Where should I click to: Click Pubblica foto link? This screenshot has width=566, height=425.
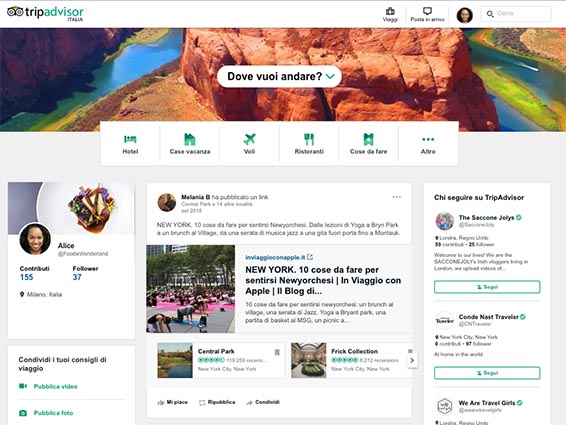[x=53, y=413]
